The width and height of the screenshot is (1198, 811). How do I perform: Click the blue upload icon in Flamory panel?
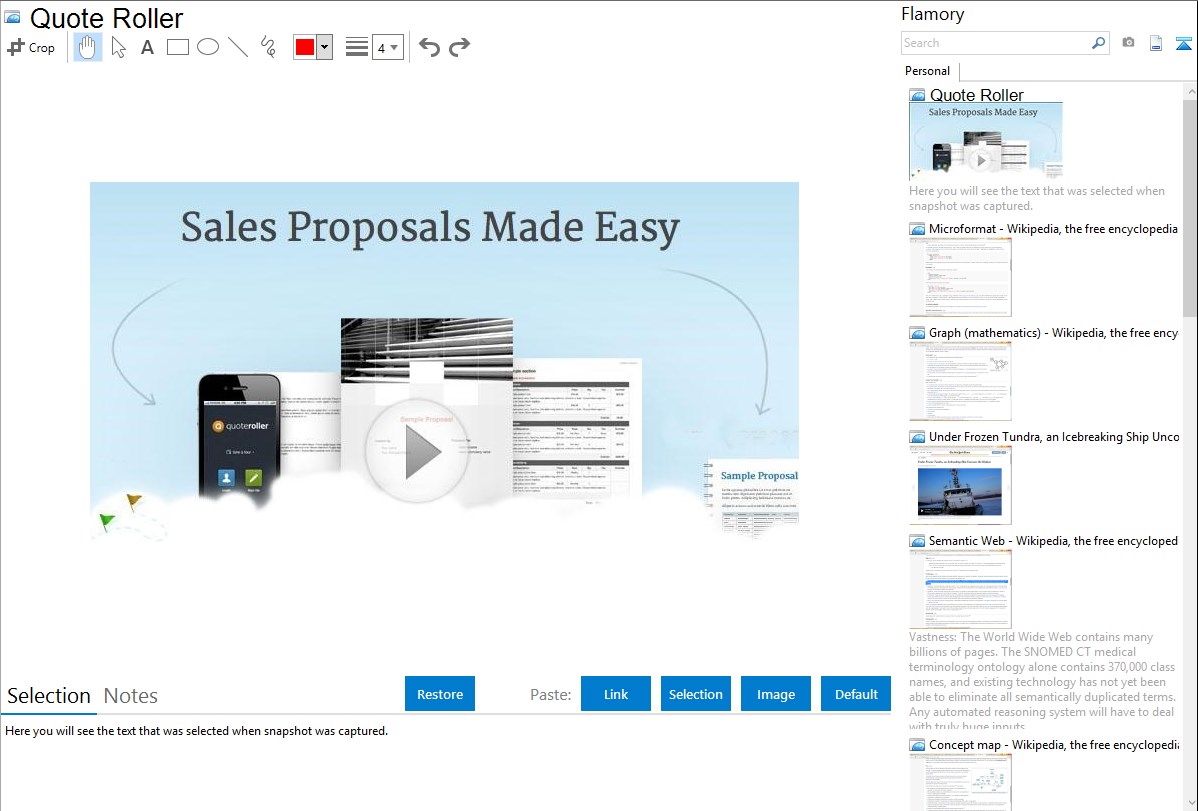coord(1183,43)
